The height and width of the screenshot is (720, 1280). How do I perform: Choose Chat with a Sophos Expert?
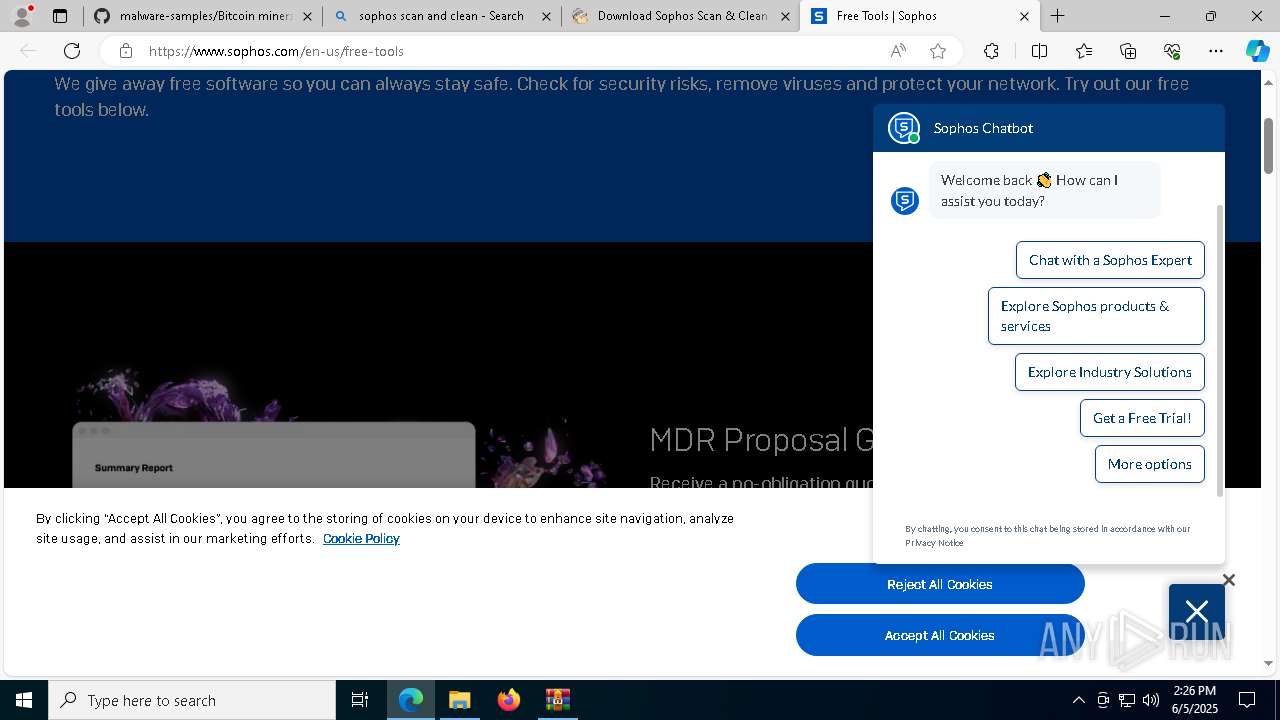(x=1110, y=260)
